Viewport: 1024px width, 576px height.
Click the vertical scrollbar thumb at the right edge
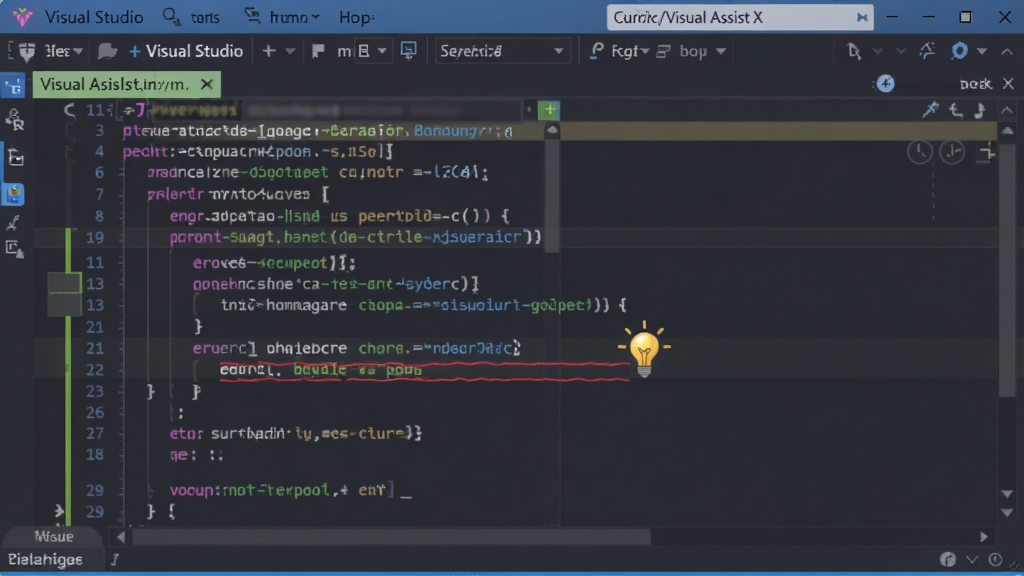coord(1007,268)
